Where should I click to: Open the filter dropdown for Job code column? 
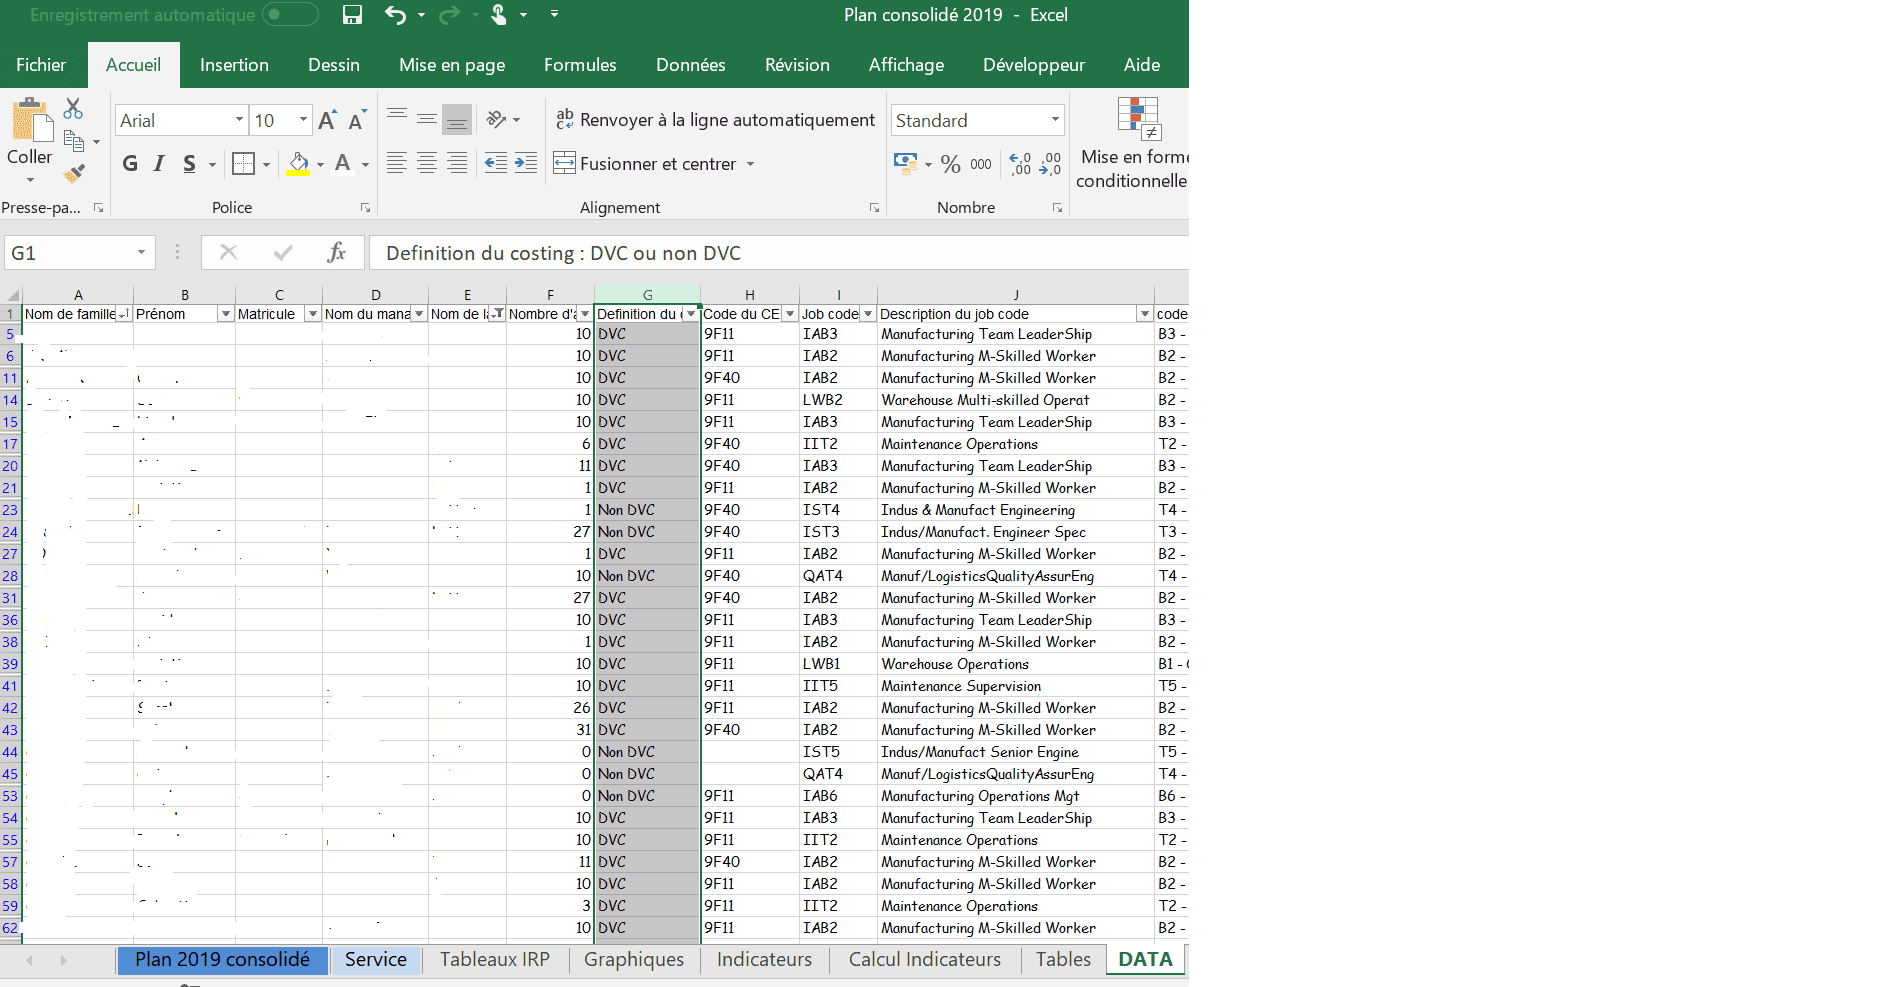[868, 314]
